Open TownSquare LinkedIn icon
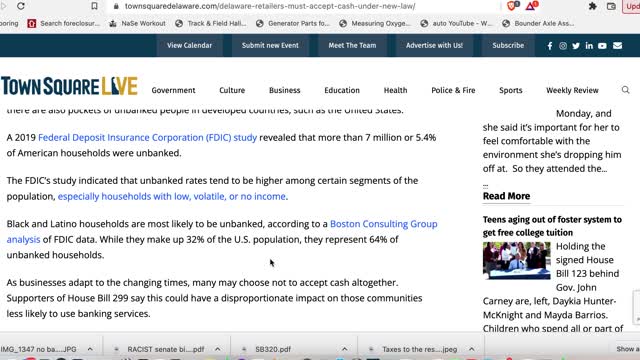This screenshot has width=640, height=360. coord(589,46)
